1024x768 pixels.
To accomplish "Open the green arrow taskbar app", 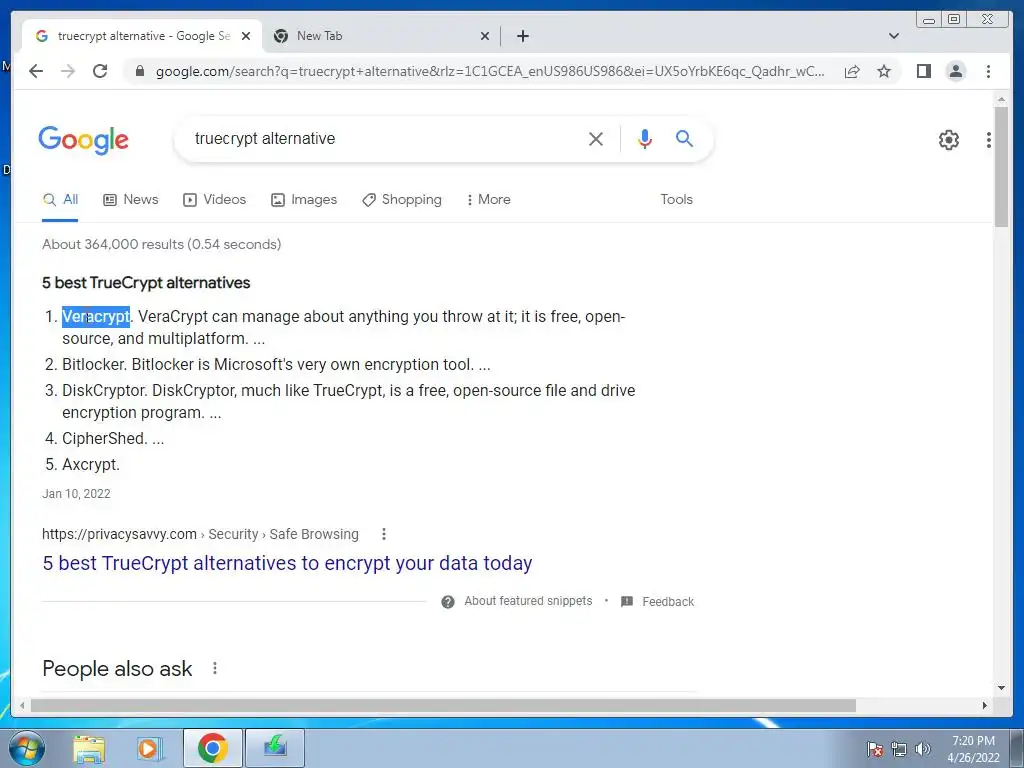I will point(275,748).
